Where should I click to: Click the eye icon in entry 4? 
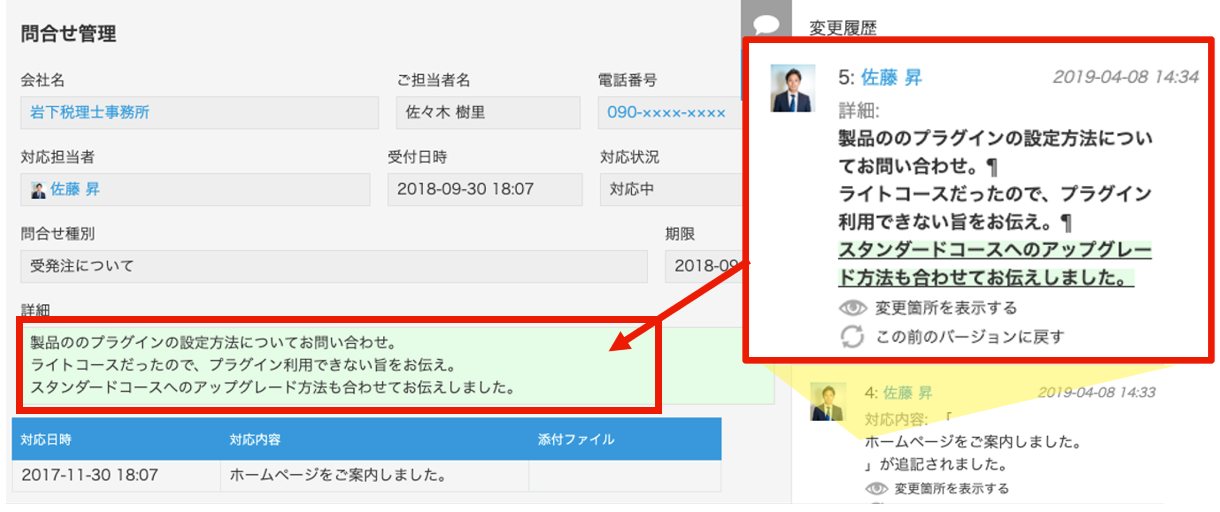click(x=877, y=489)
